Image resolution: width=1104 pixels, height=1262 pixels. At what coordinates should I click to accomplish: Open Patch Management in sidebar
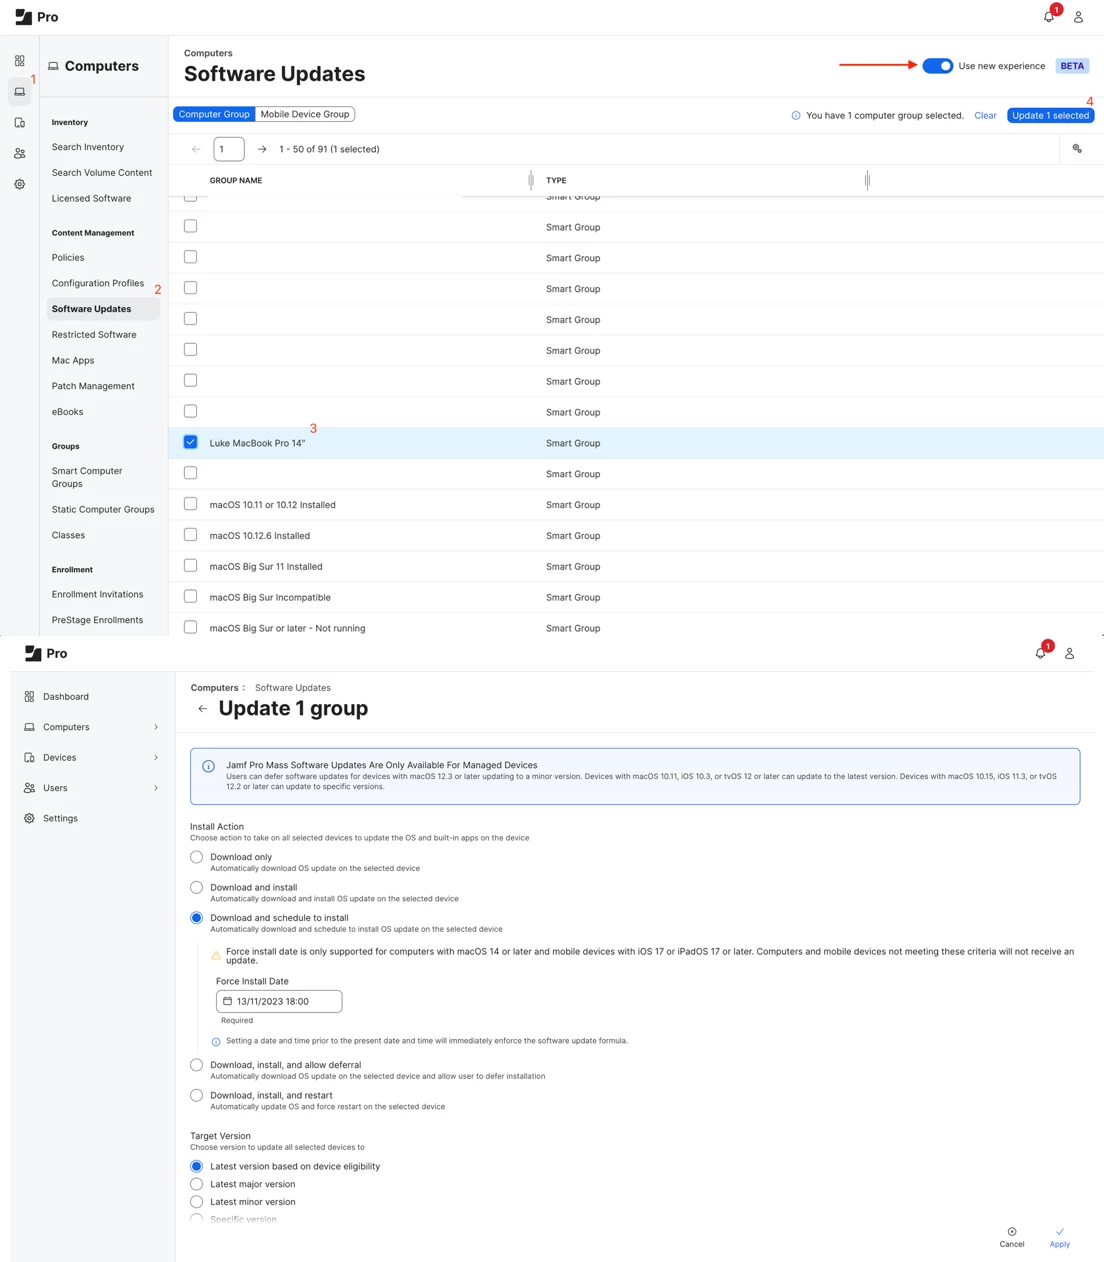(x=93, y=386)
